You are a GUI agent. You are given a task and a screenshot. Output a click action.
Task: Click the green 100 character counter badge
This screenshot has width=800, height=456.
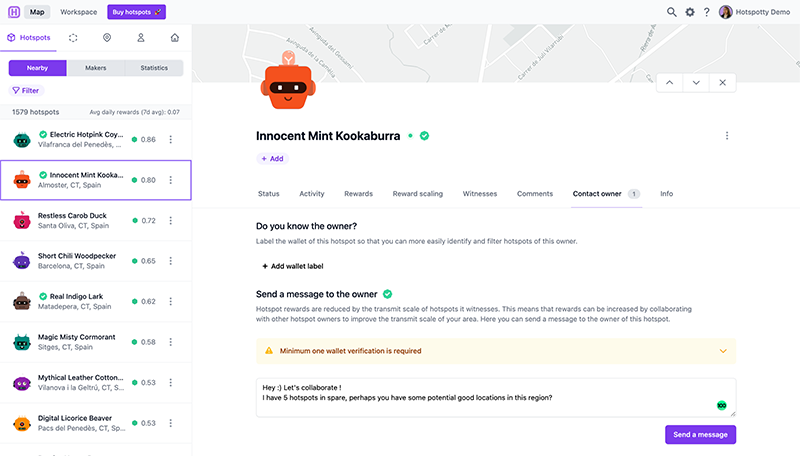click(721, 406)
